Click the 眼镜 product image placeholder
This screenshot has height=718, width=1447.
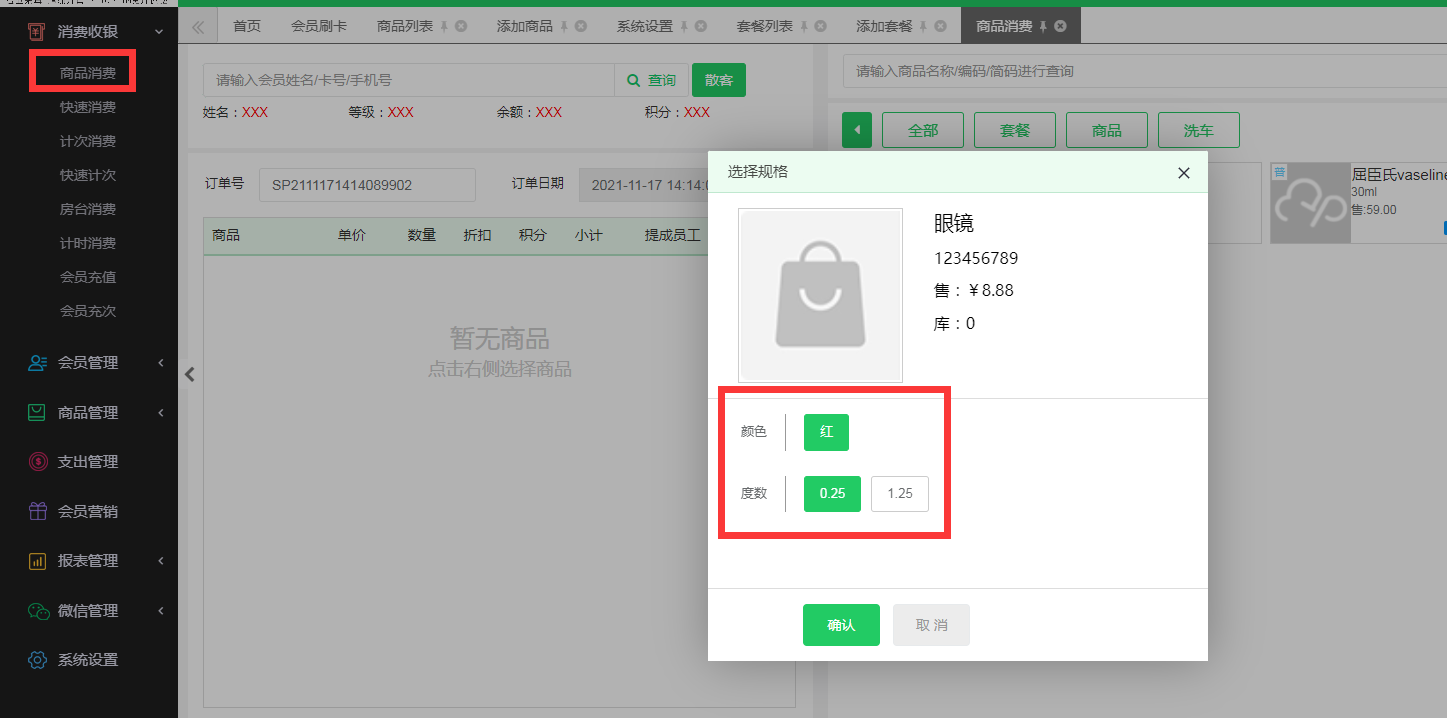[820, 295]
